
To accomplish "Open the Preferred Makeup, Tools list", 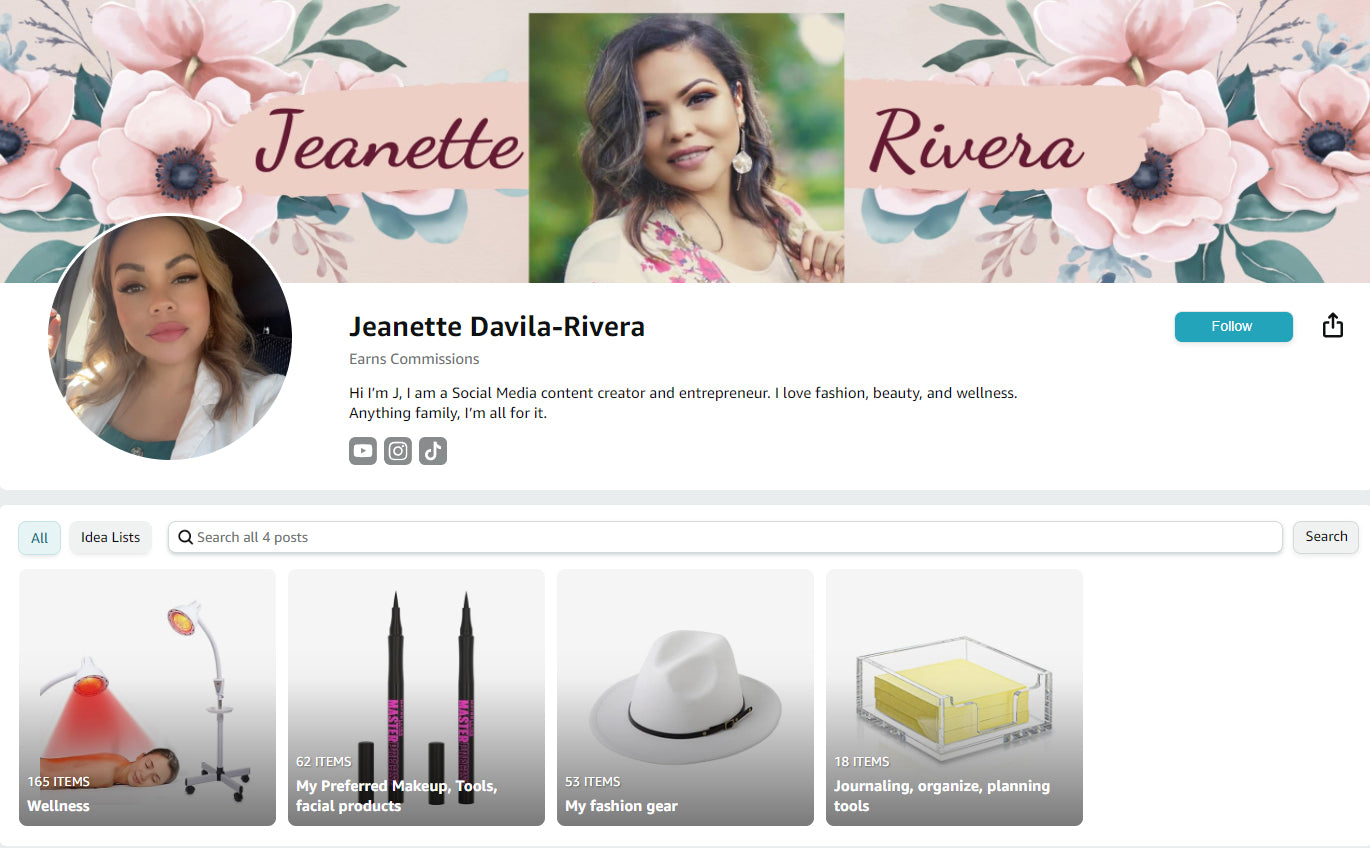I will click(416, 697).
